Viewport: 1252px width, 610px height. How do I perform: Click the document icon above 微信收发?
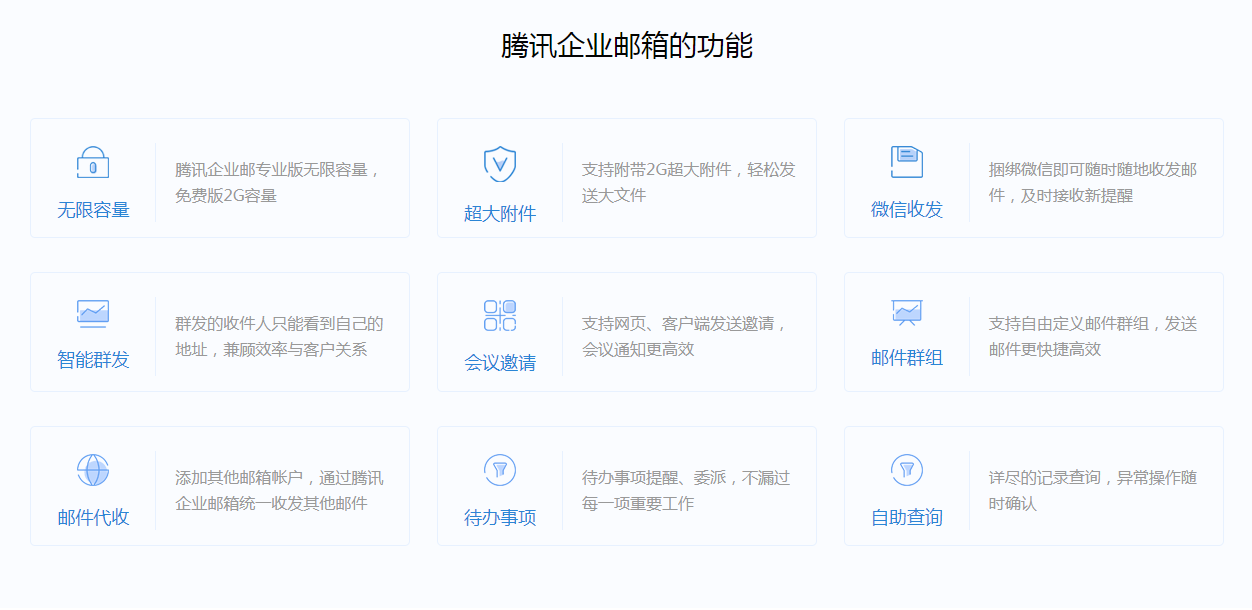(x=907, y=162)
